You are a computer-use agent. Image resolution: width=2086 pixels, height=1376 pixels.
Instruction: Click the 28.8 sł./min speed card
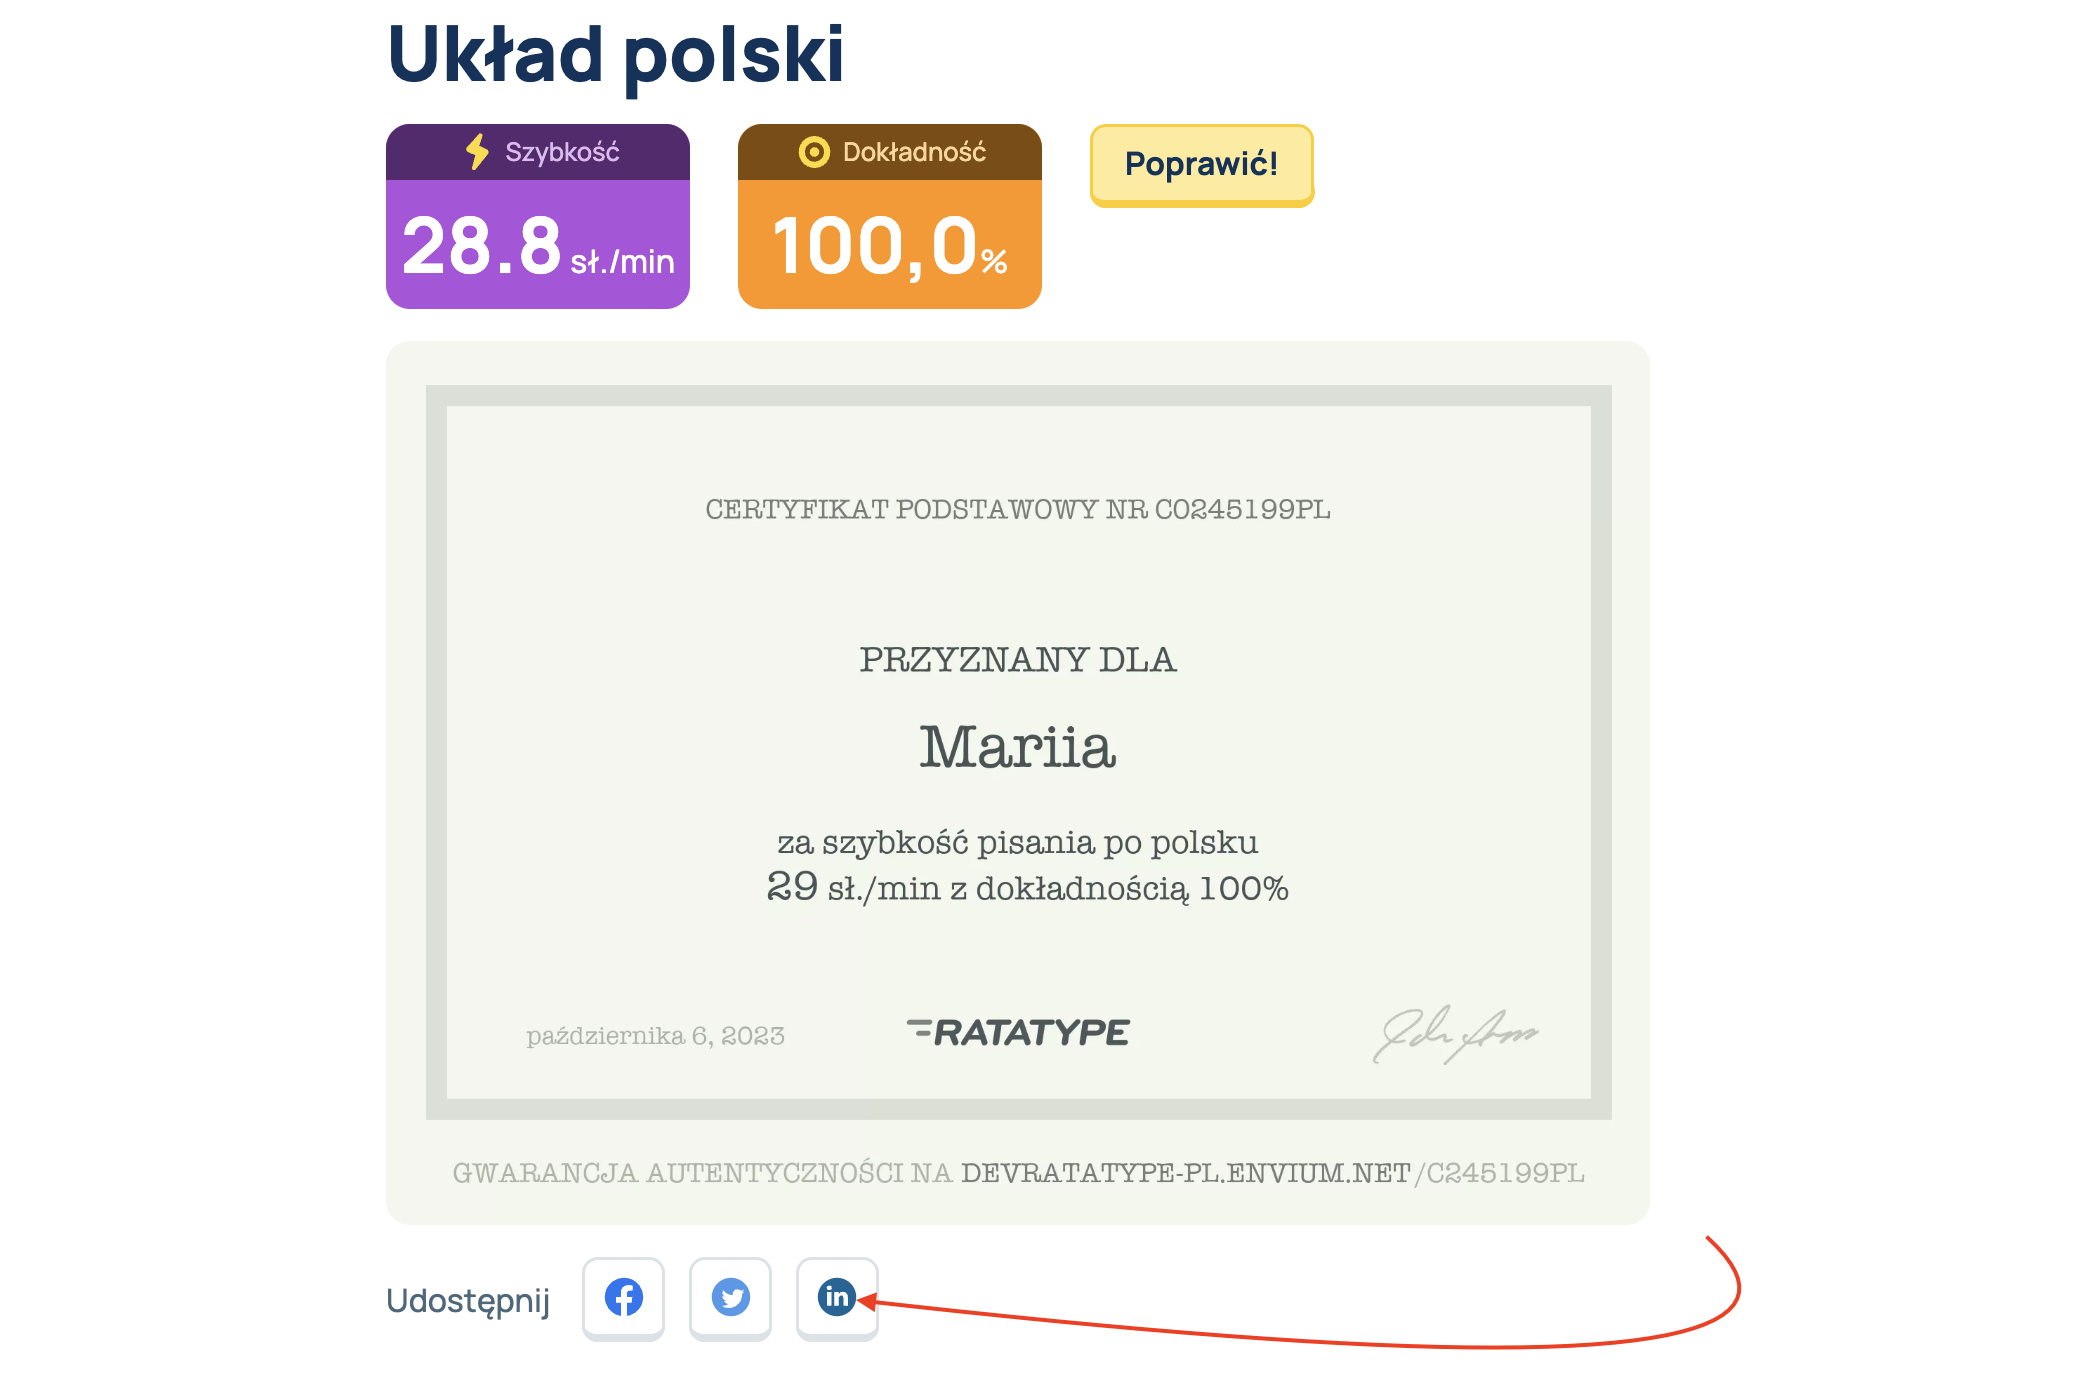(538, 216)
